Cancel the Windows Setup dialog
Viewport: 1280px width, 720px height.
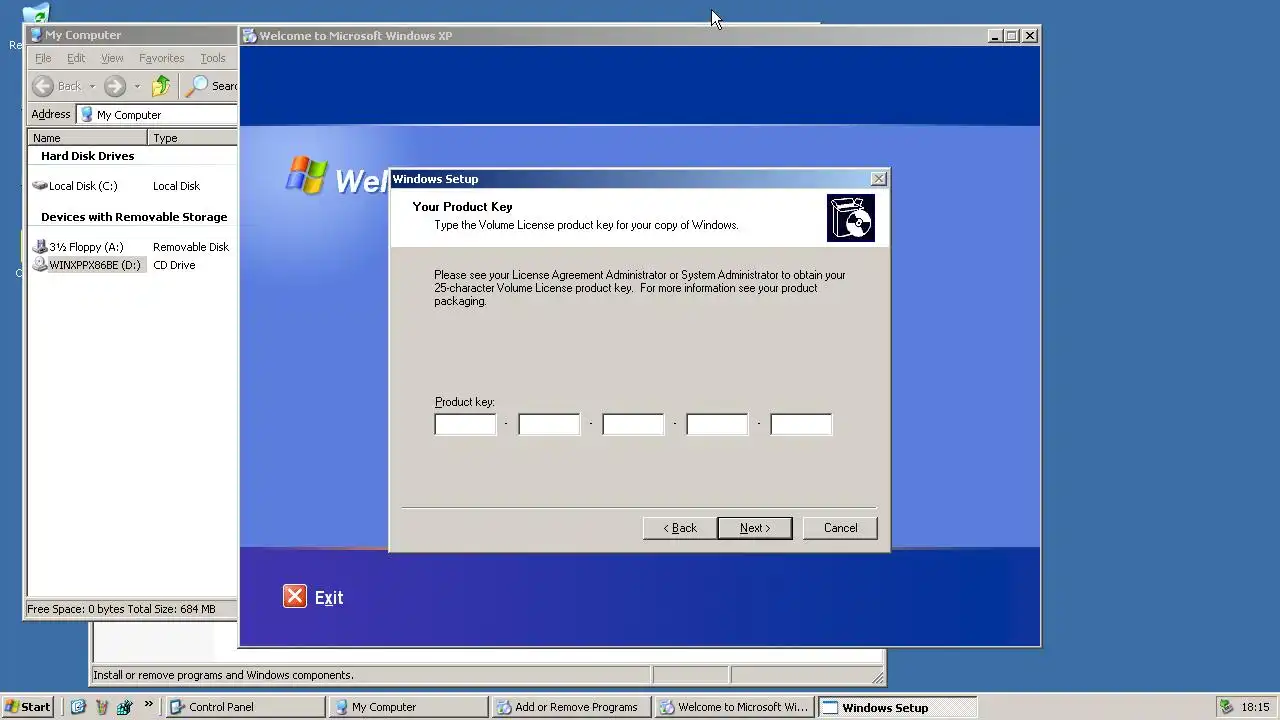[840, 528]
